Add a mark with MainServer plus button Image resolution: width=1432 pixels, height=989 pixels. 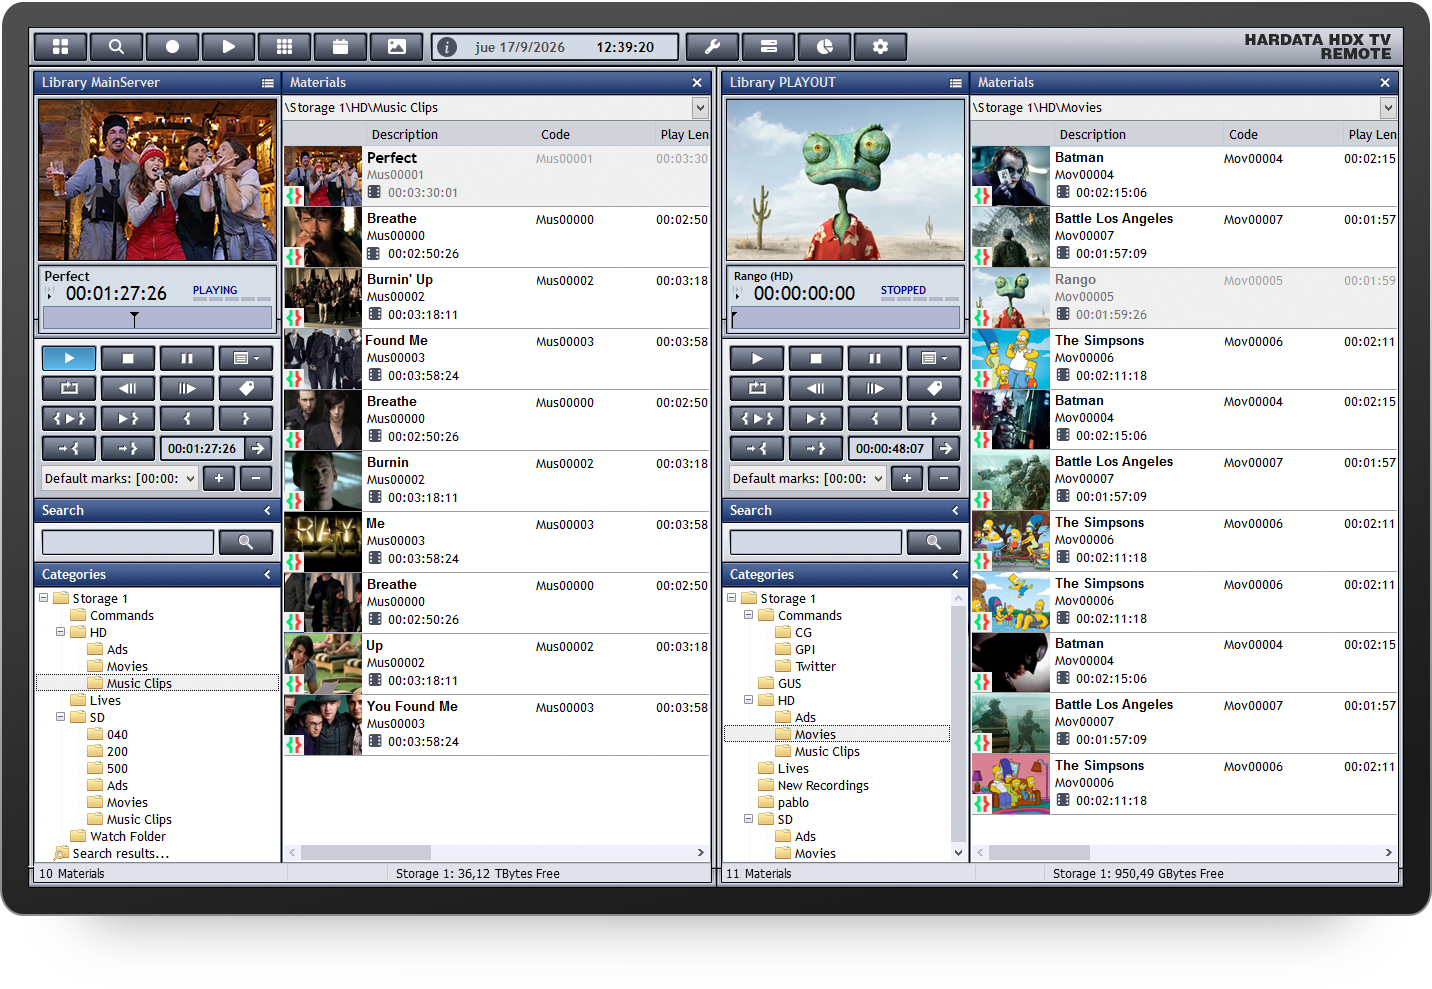tap(219, 479)
